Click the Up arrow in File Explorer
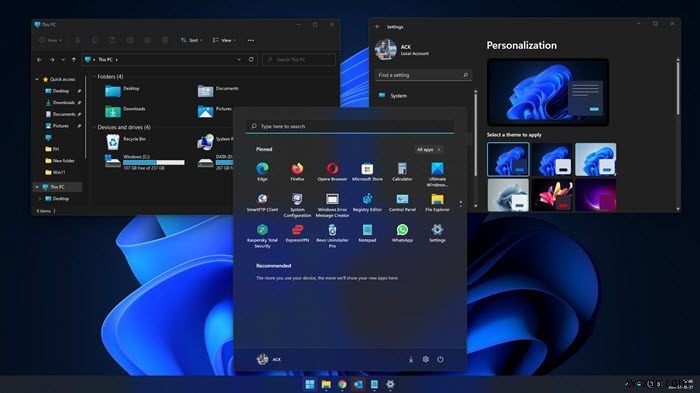 [x=74, y=59]
